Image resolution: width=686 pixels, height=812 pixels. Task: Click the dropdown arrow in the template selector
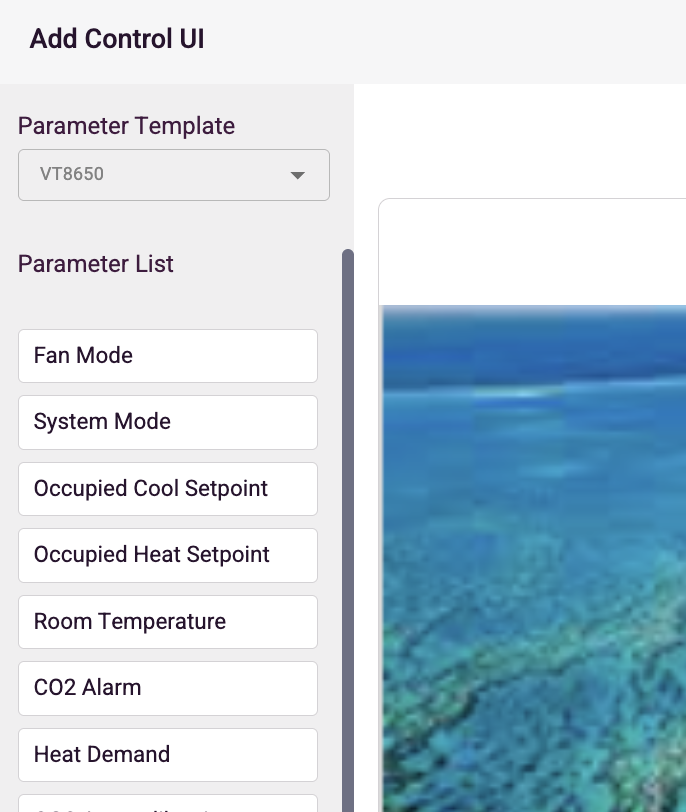pos(297,176)
